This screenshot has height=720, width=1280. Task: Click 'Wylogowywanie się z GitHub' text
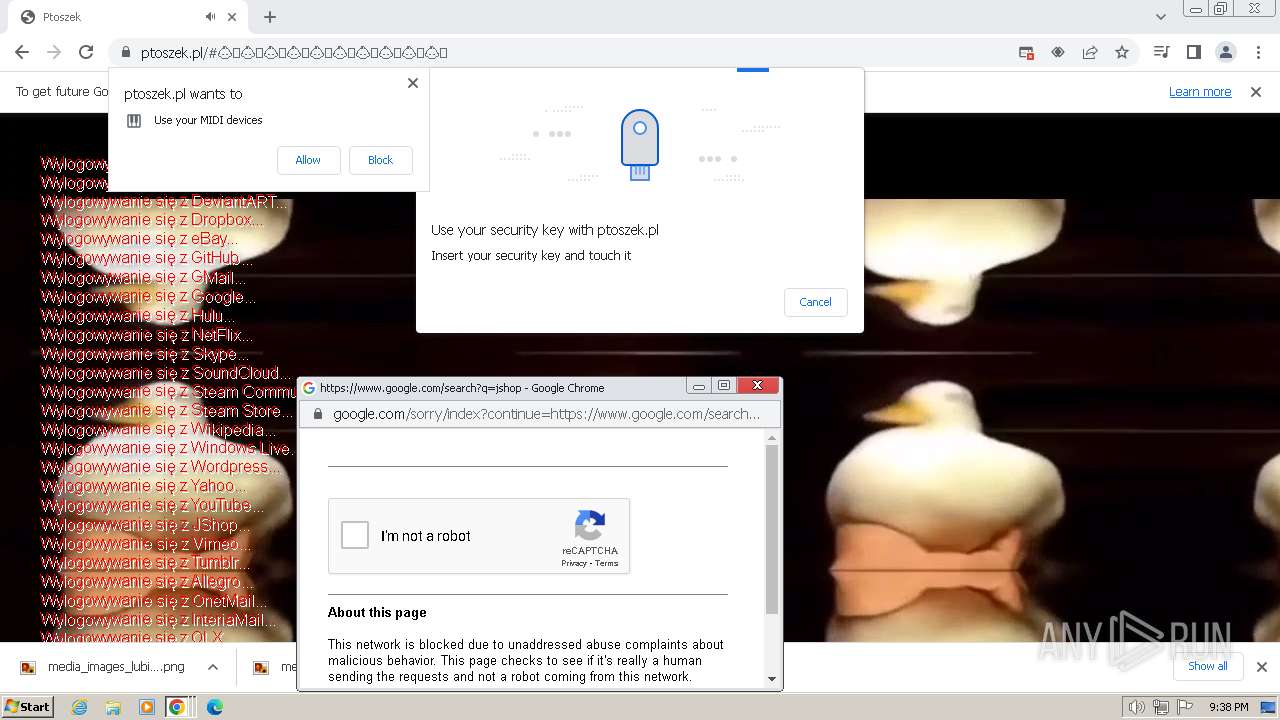pos(147,259)
